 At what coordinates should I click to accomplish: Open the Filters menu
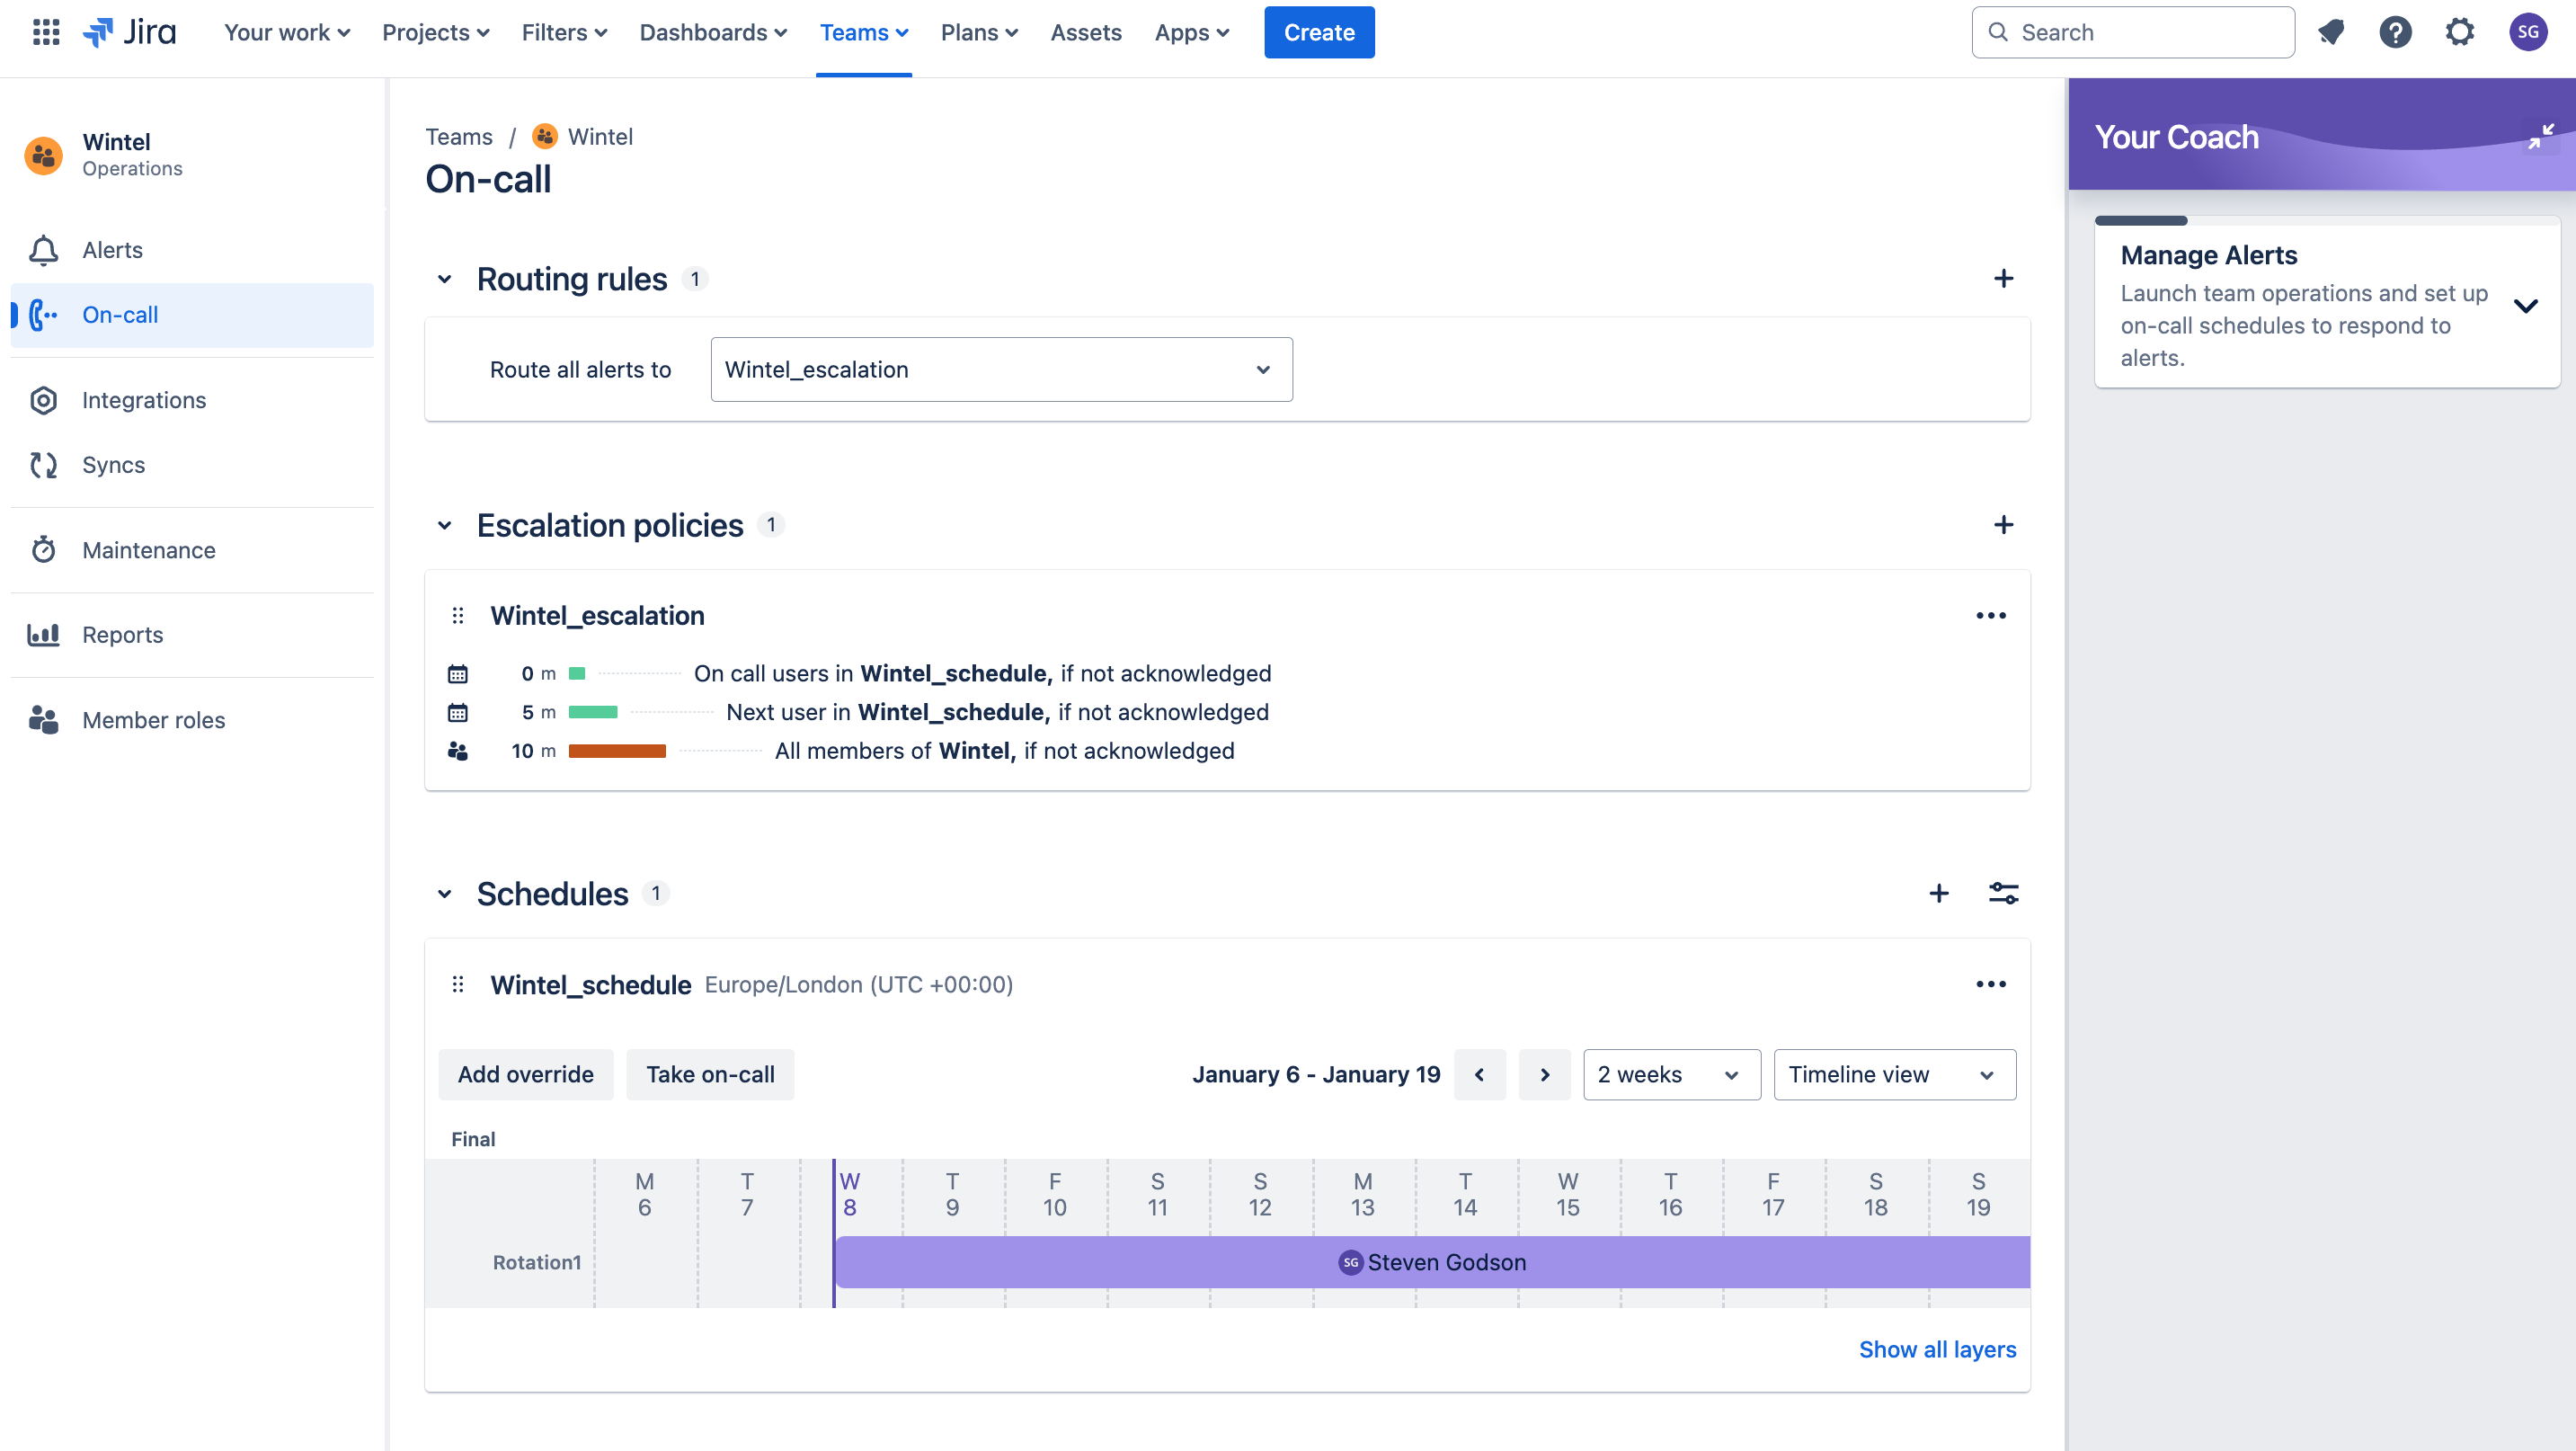click(564, 32)
